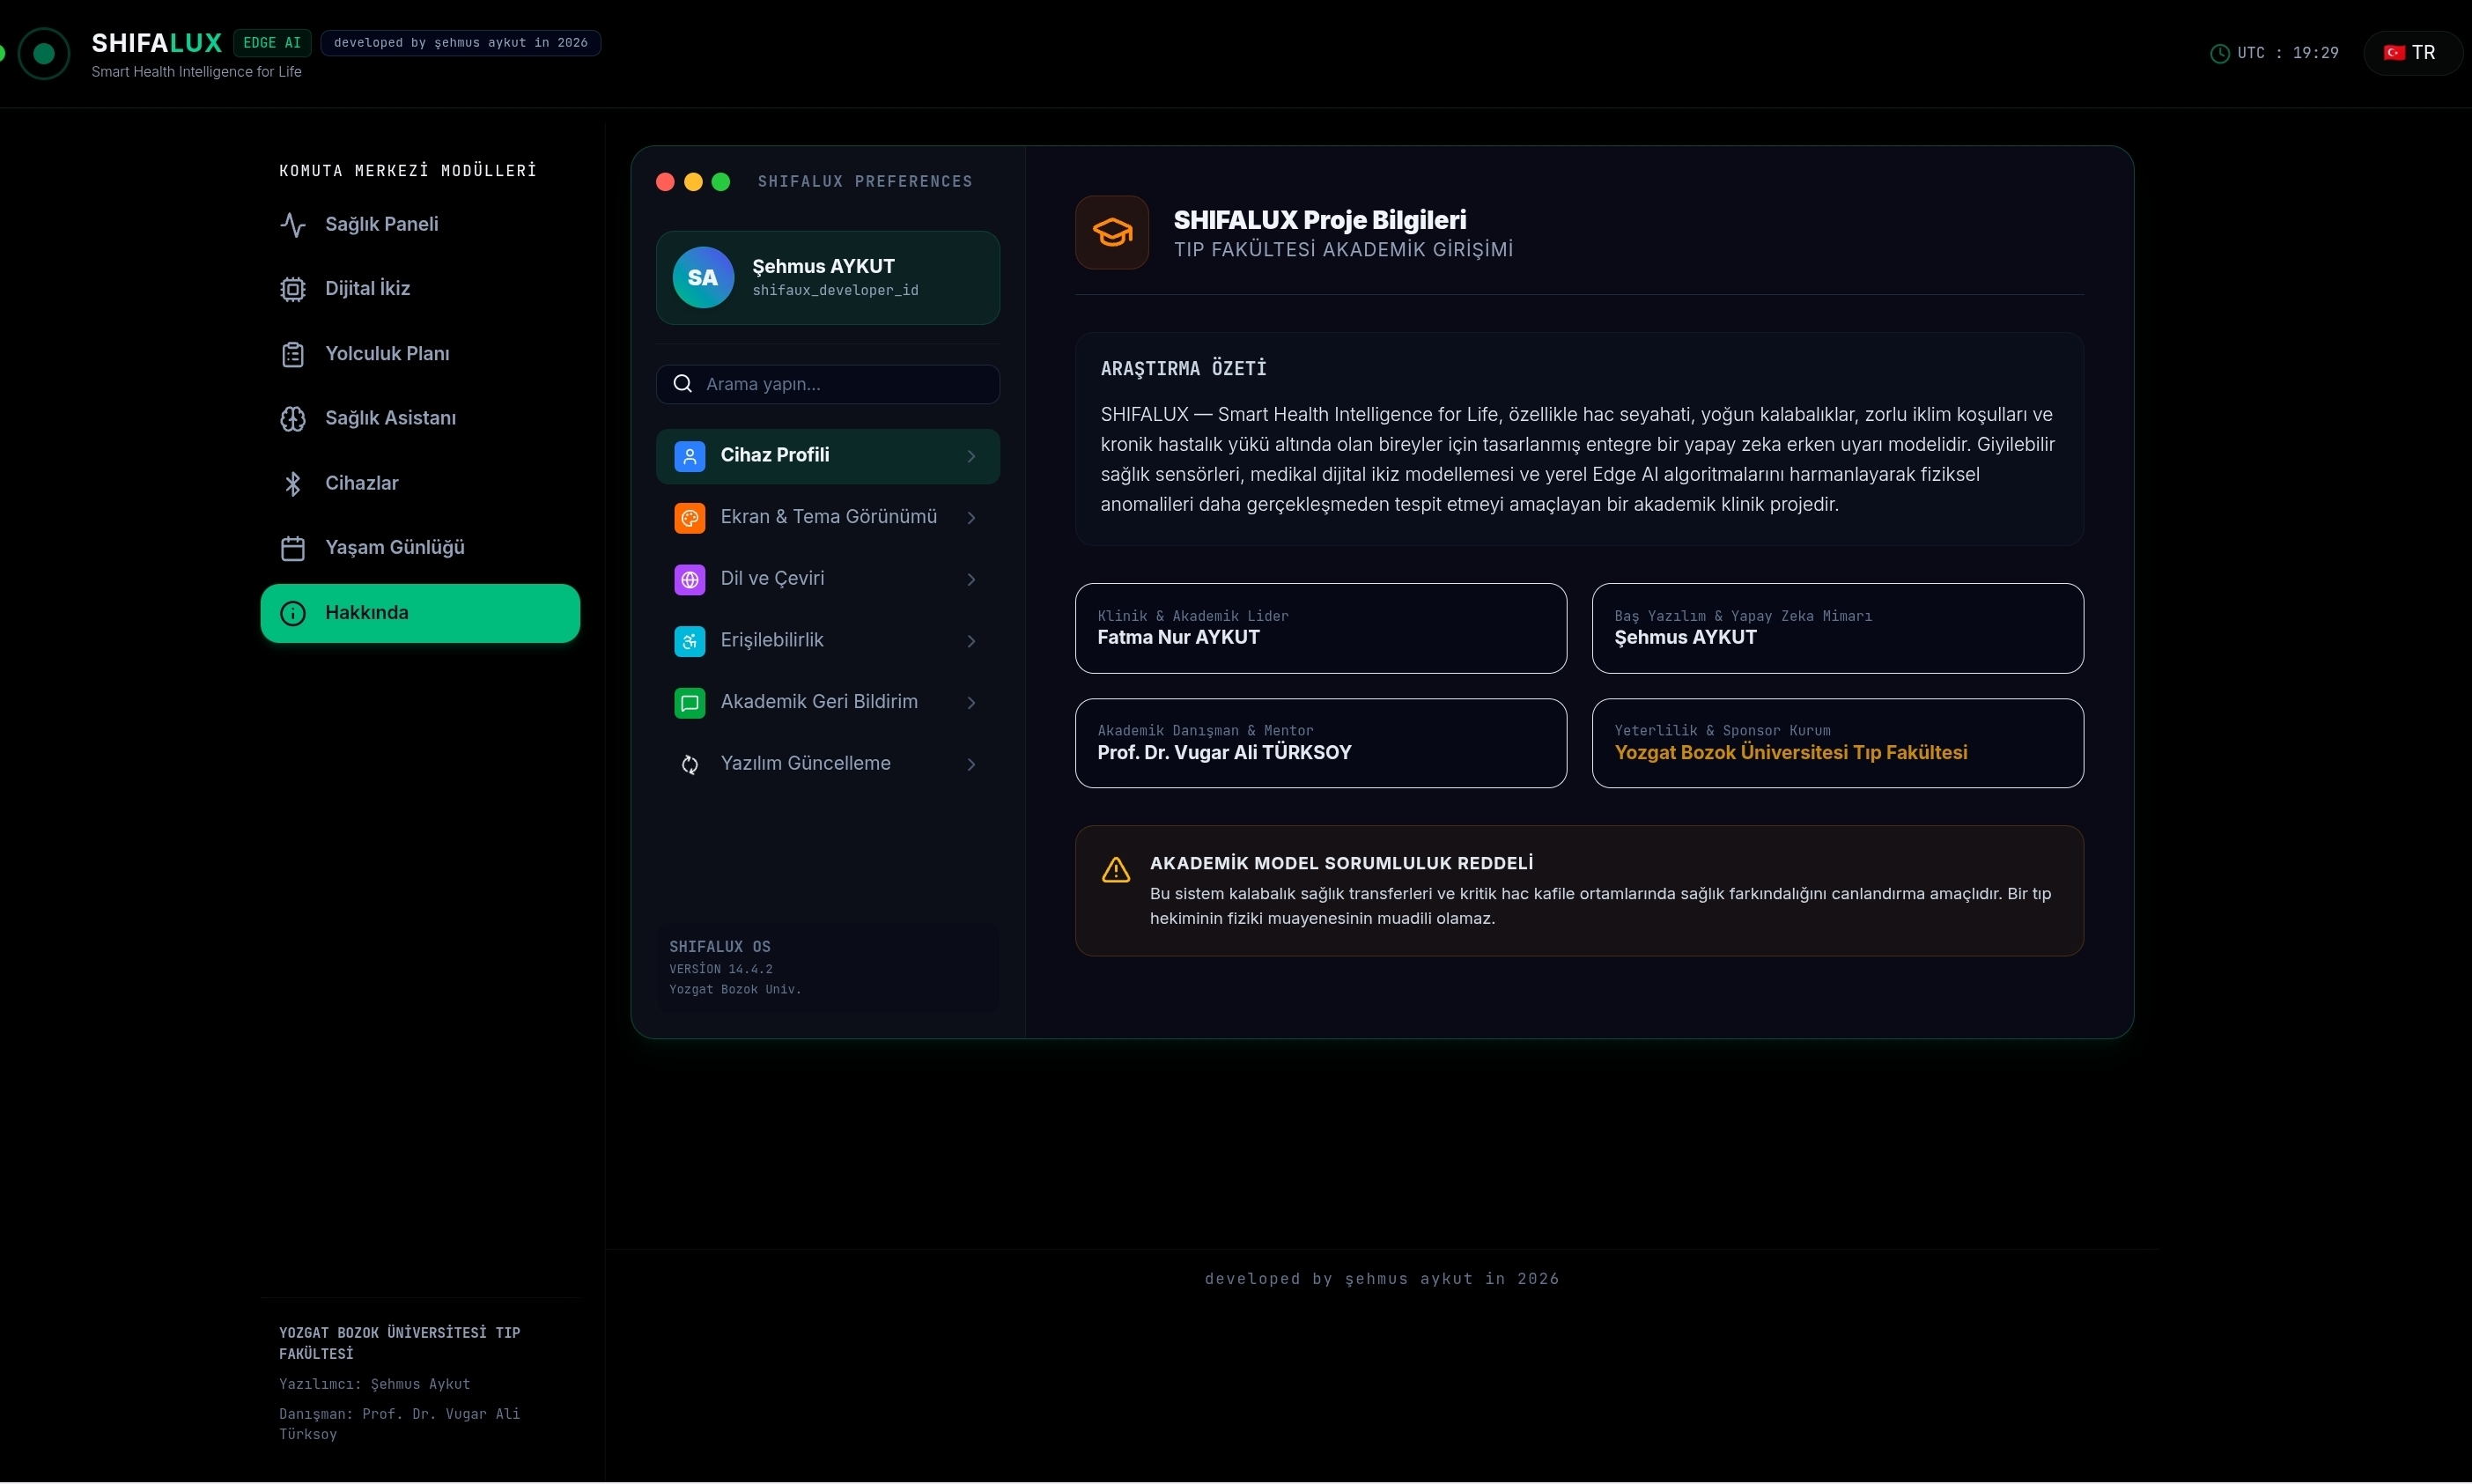Click the SHIFALUX circular logo icon

[x=44, y=54]
